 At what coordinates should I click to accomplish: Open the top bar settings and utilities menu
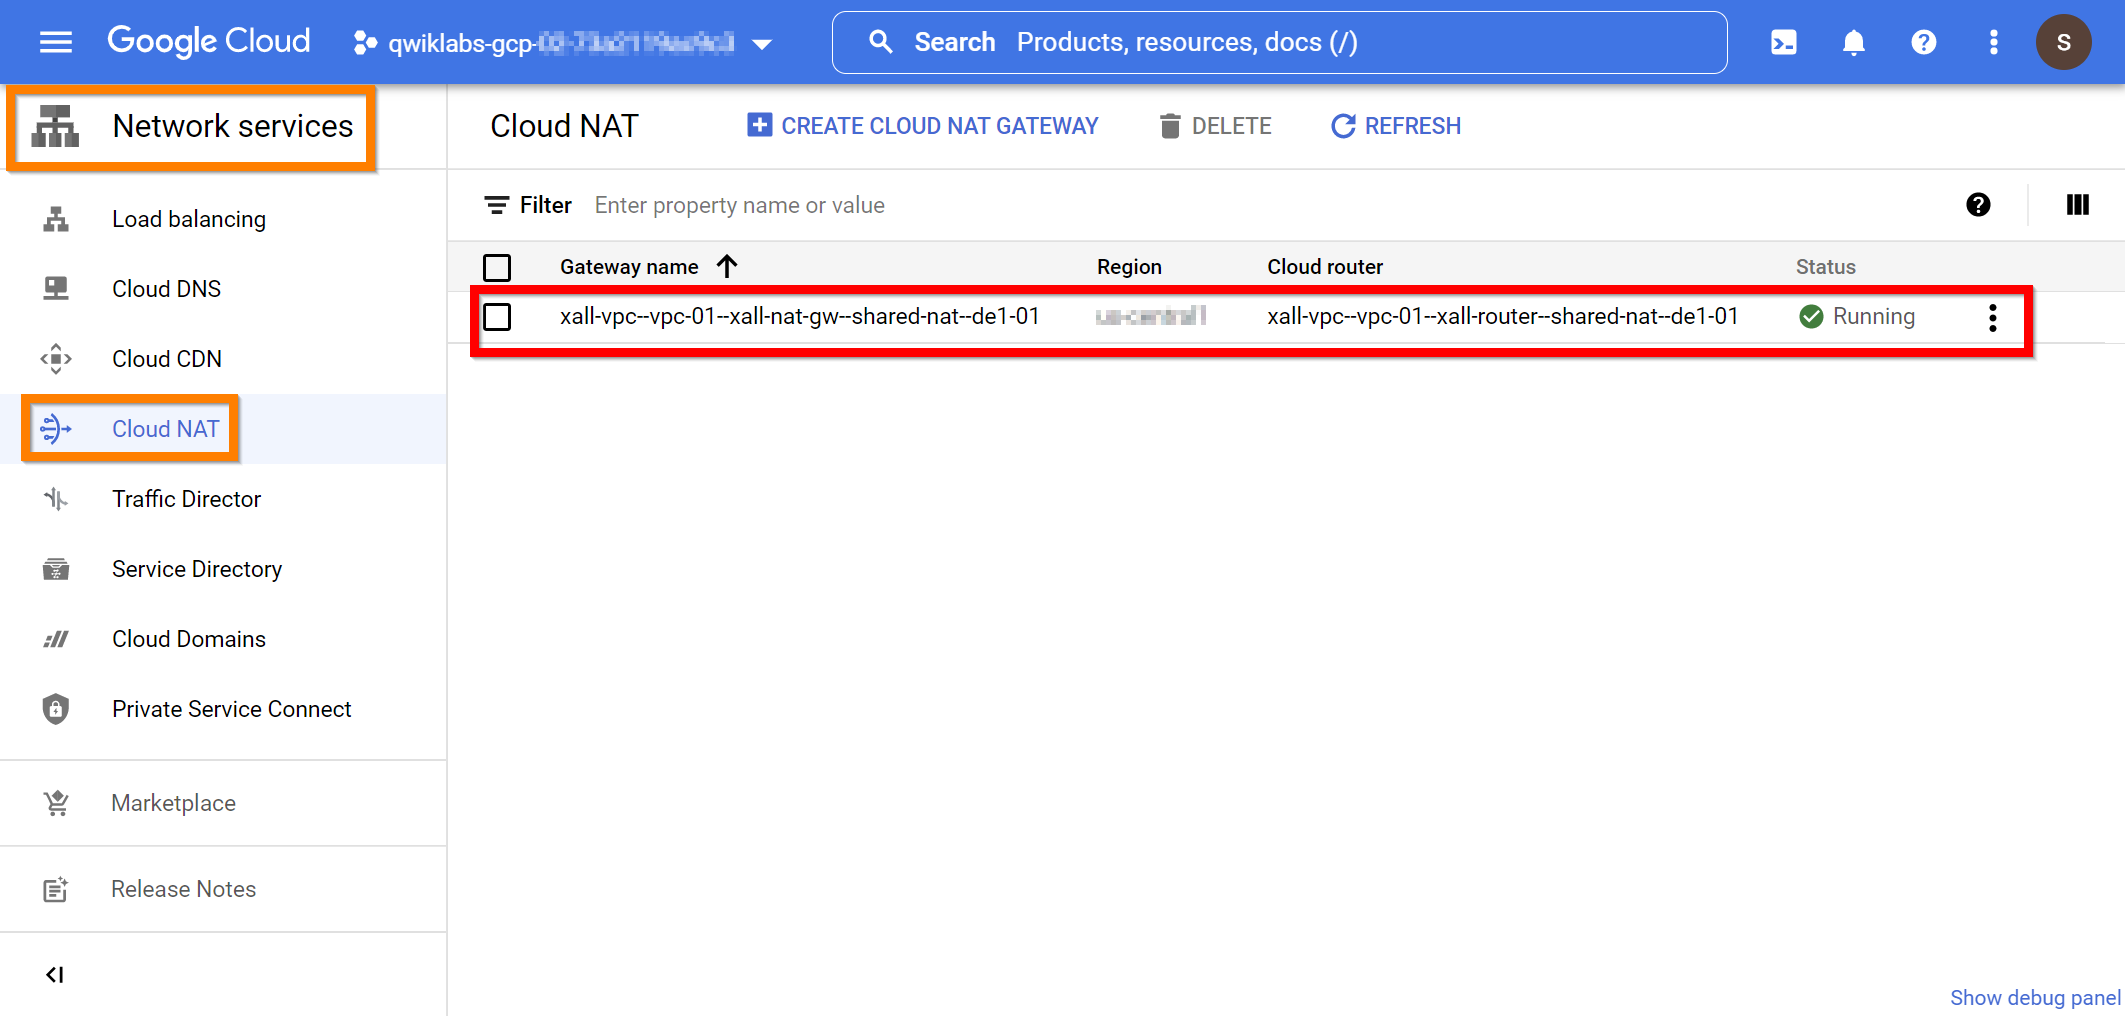coord(1994,42)
